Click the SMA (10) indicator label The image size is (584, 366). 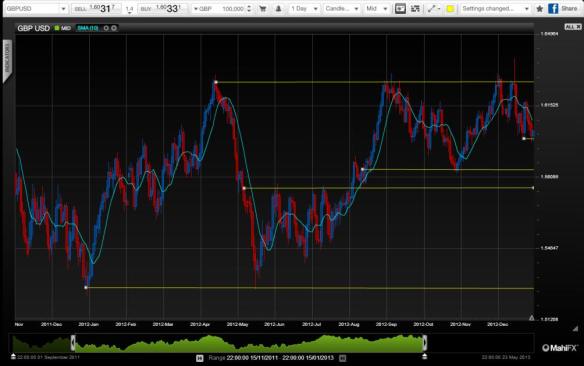click(x=88, y=28)
